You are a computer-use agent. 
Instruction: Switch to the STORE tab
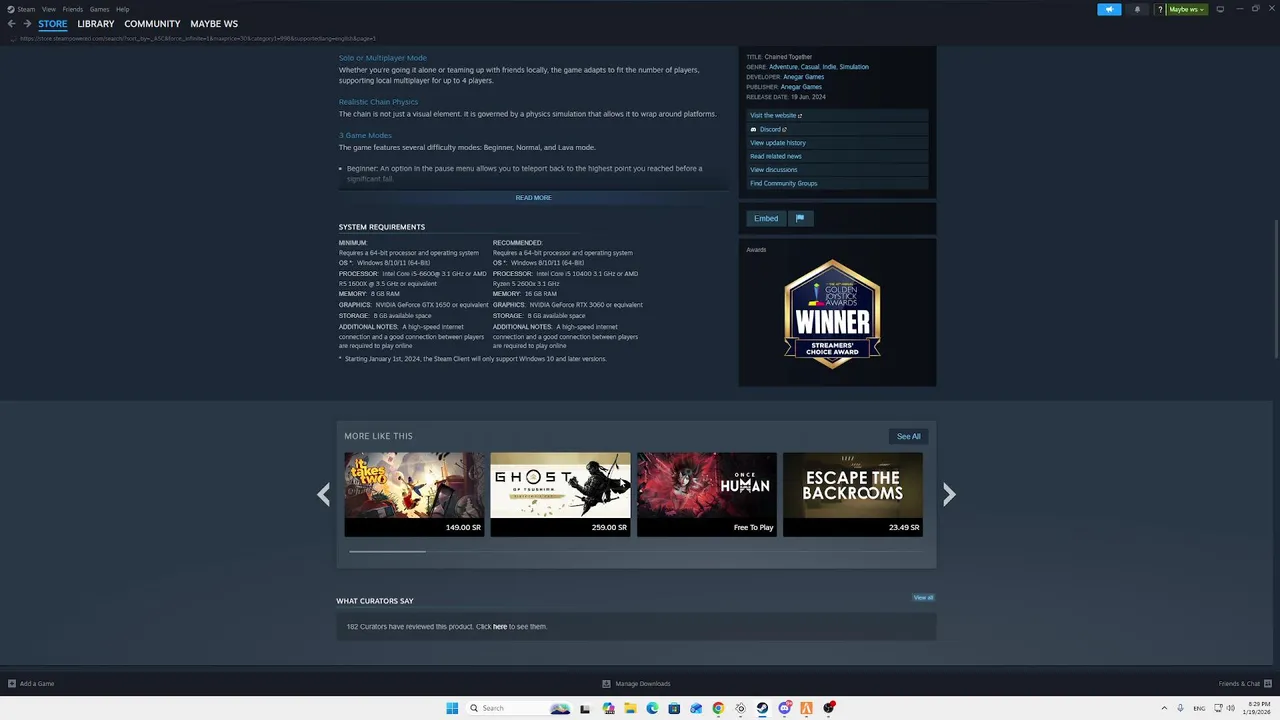(x=53, y=24)
